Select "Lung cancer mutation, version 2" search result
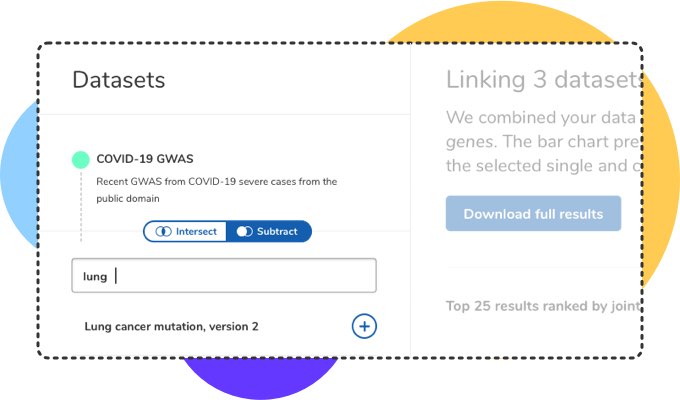Screen dimensions: 680x400 [172, 326]
